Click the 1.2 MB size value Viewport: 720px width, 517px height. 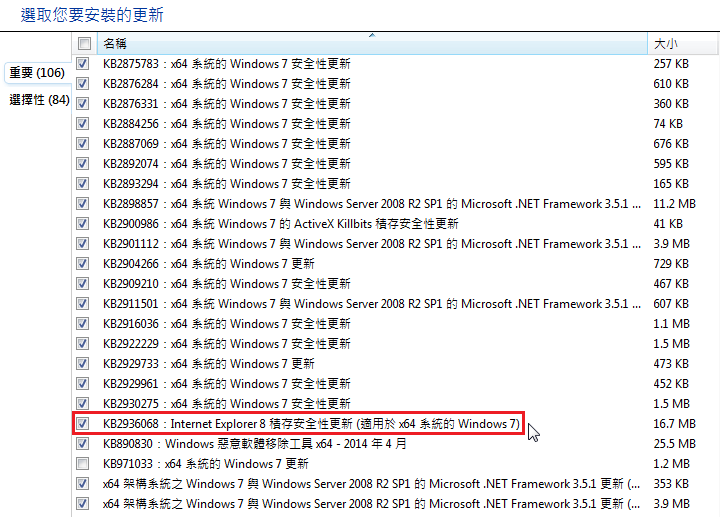pyautogui.click(x=671, y=464)
